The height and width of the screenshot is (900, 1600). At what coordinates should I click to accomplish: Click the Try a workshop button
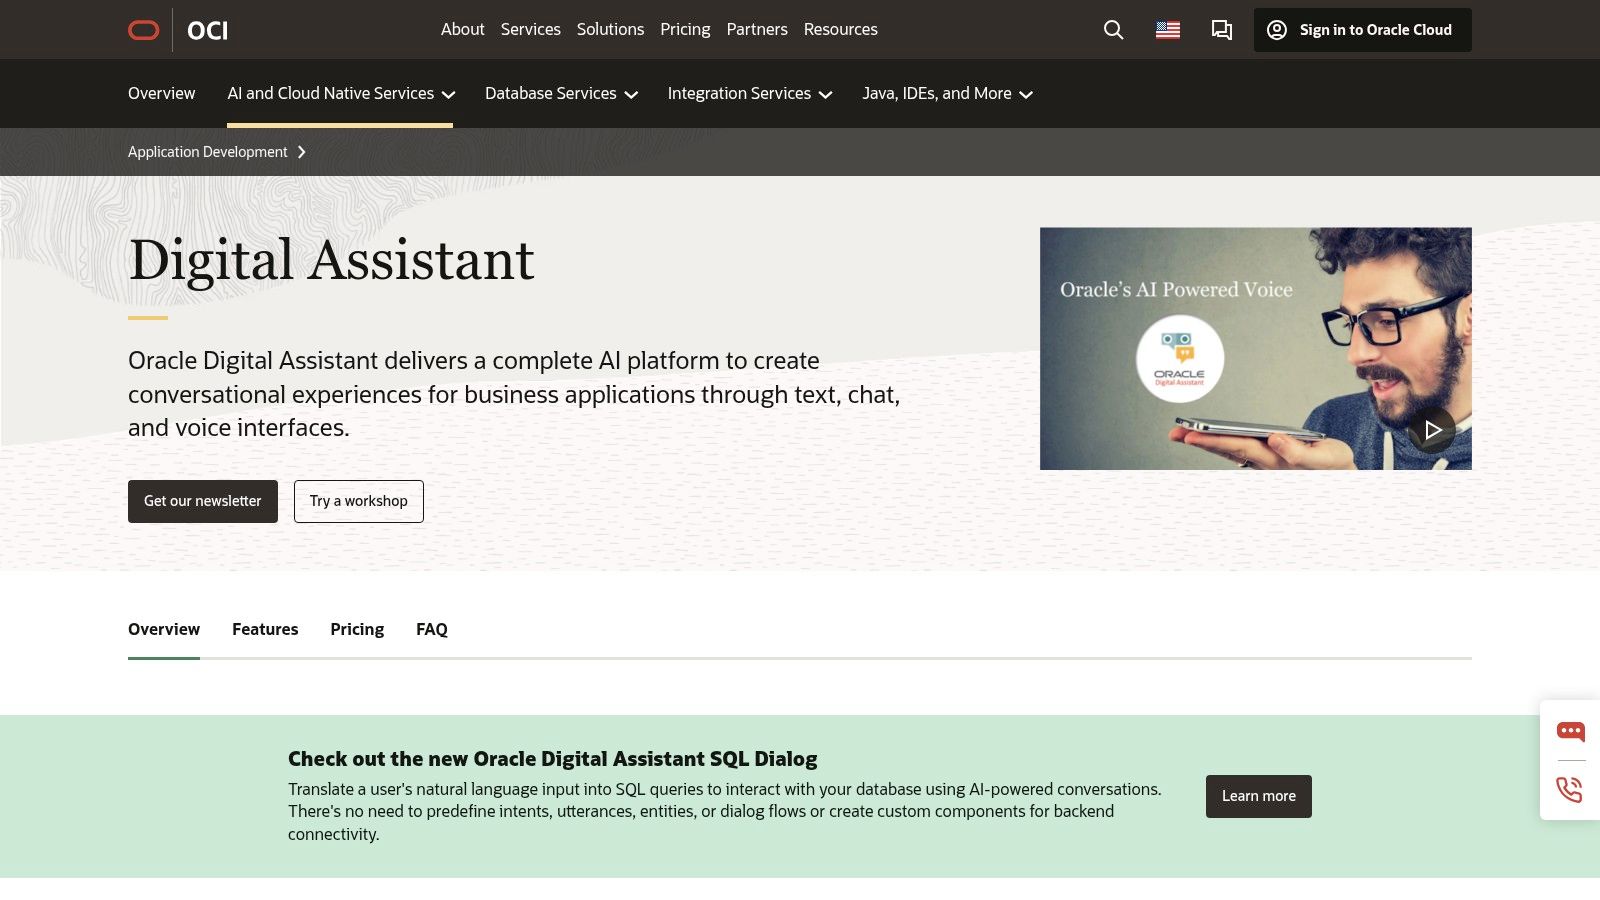(x=358, y=501)
